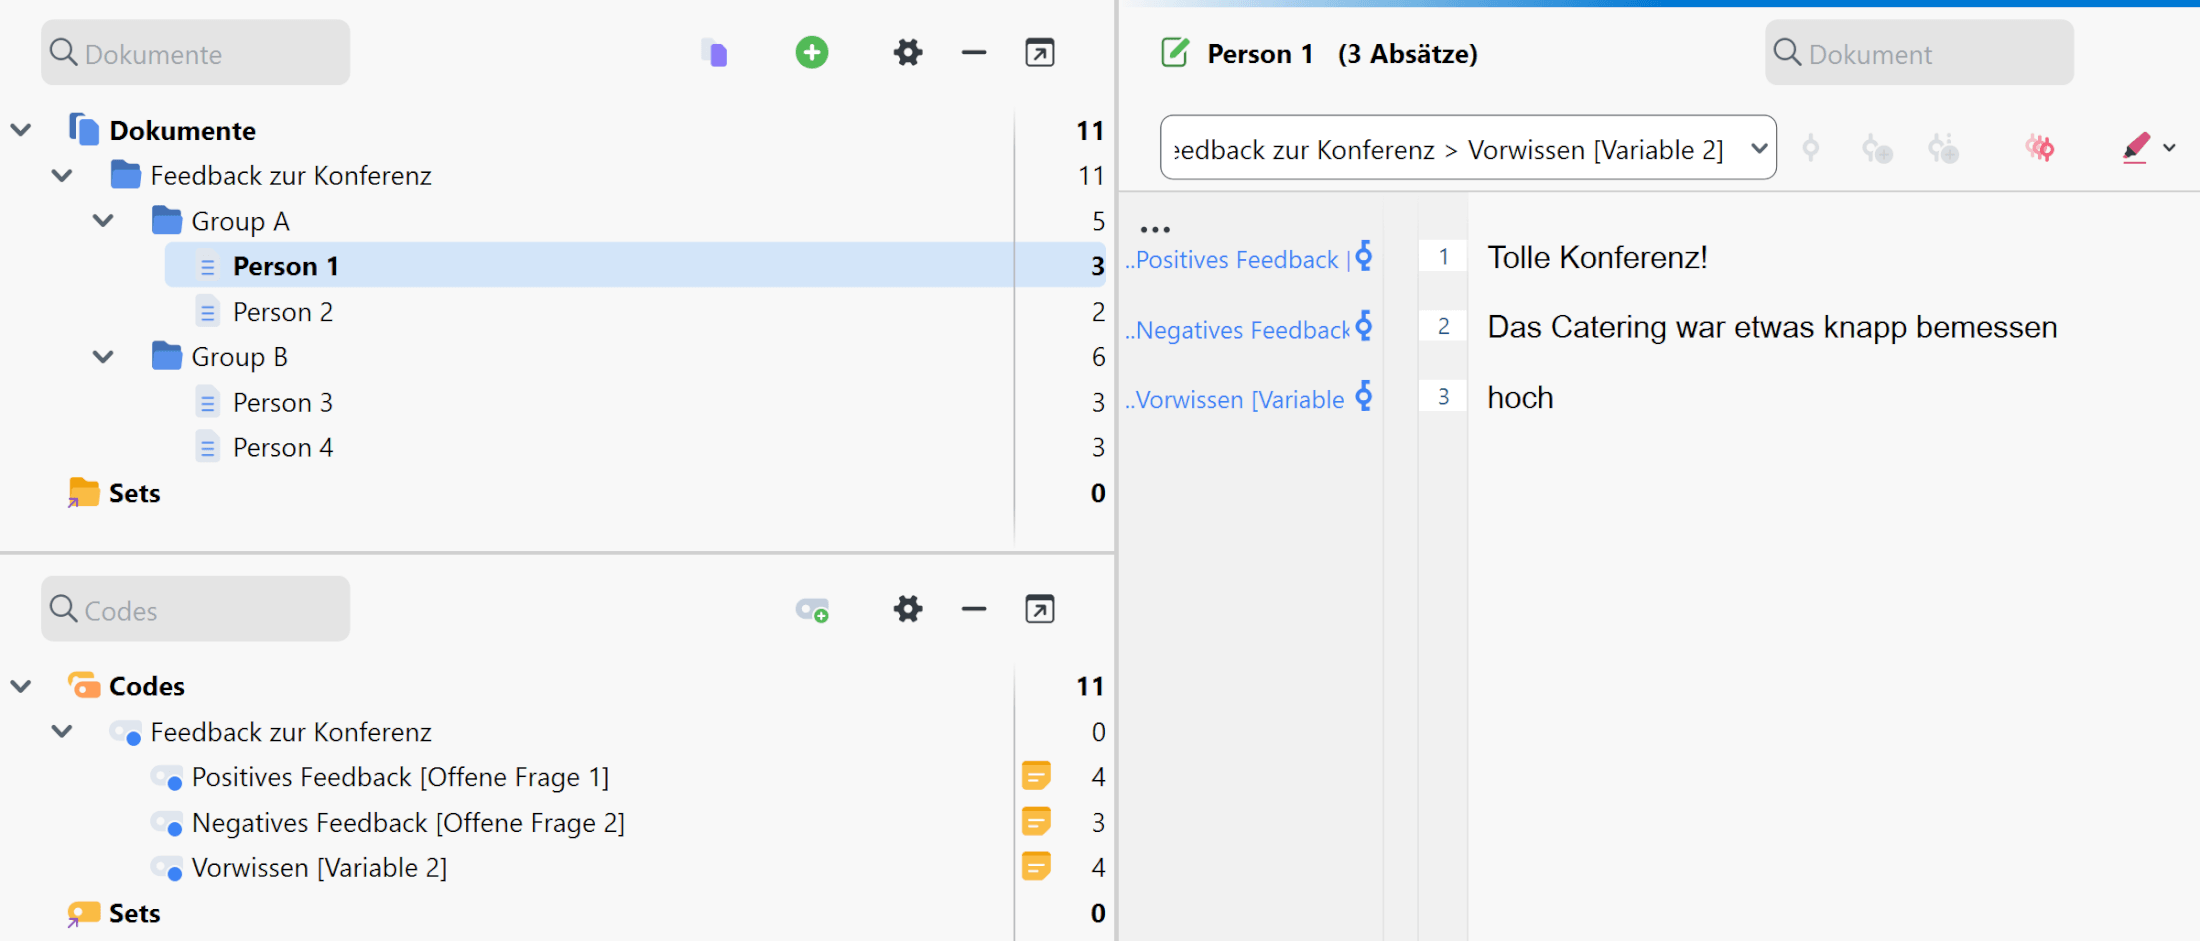Click paragraph number 3

pos(1443,397)
